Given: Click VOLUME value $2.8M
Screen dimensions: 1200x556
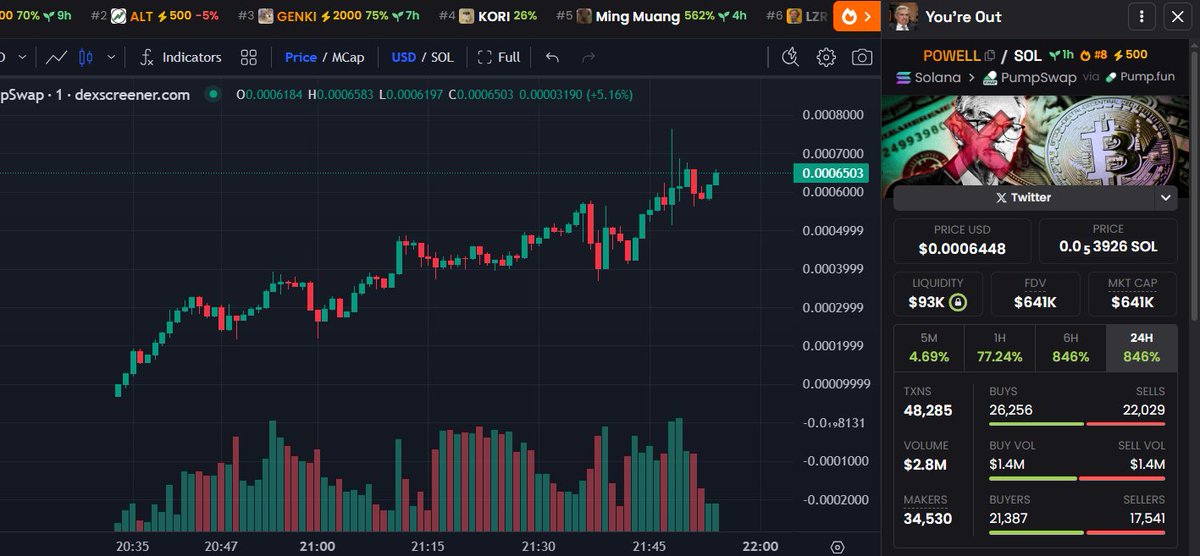Looking at the screenshot, I should [x=925, y=465].
